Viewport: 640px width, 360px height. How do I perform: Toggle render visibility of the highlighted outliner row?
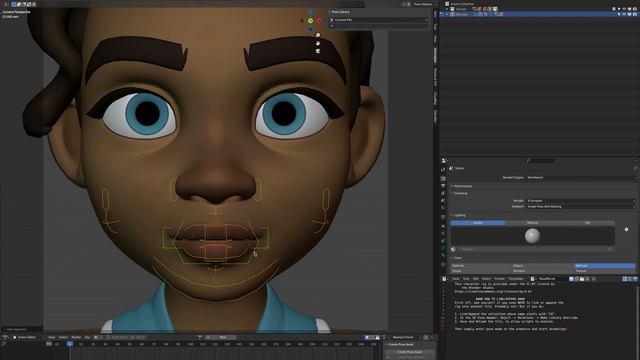[635, 14]
